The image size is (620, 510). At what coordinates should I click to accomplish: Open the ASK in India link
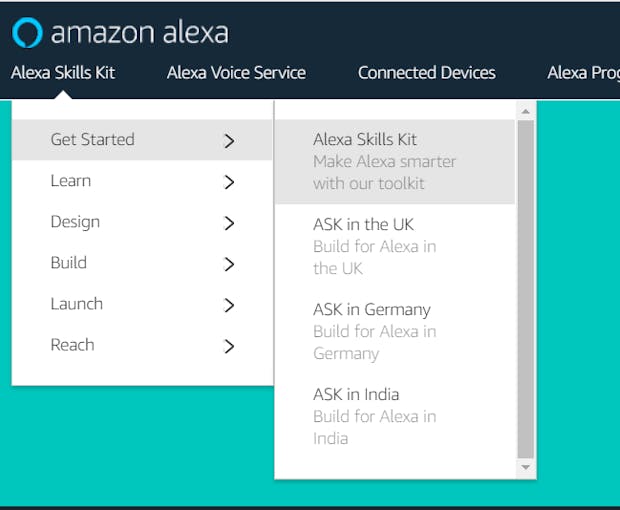tap(395, 416)
